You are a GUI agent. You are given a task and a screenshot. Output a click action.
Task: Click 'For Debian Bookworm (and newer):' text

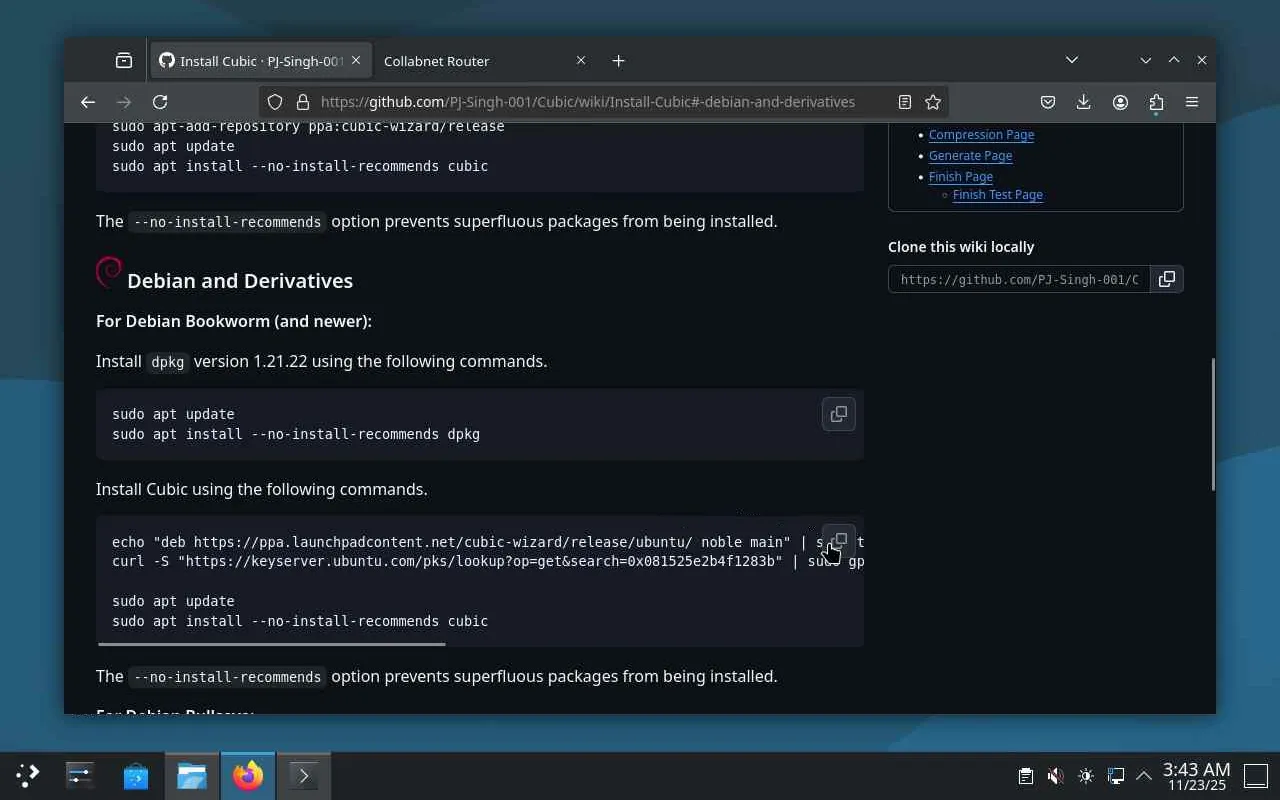[234, 321]
